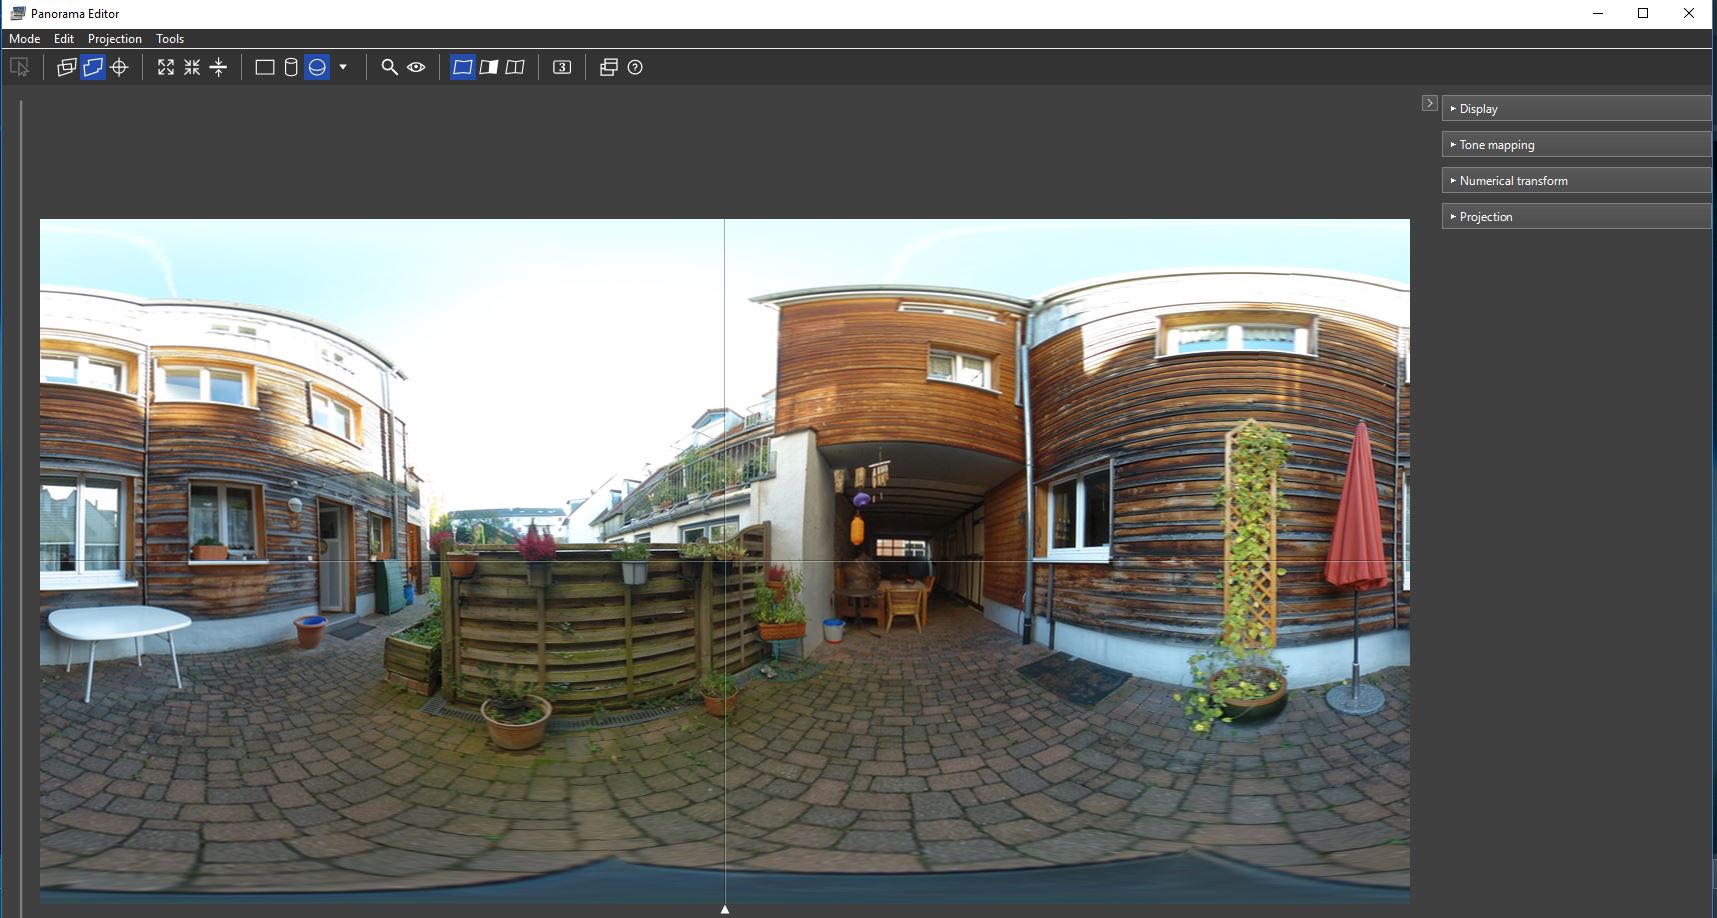This screenshot has width=1717, height=918.
Task: Expand the Display panel
Action: (x=1575, y=109)
